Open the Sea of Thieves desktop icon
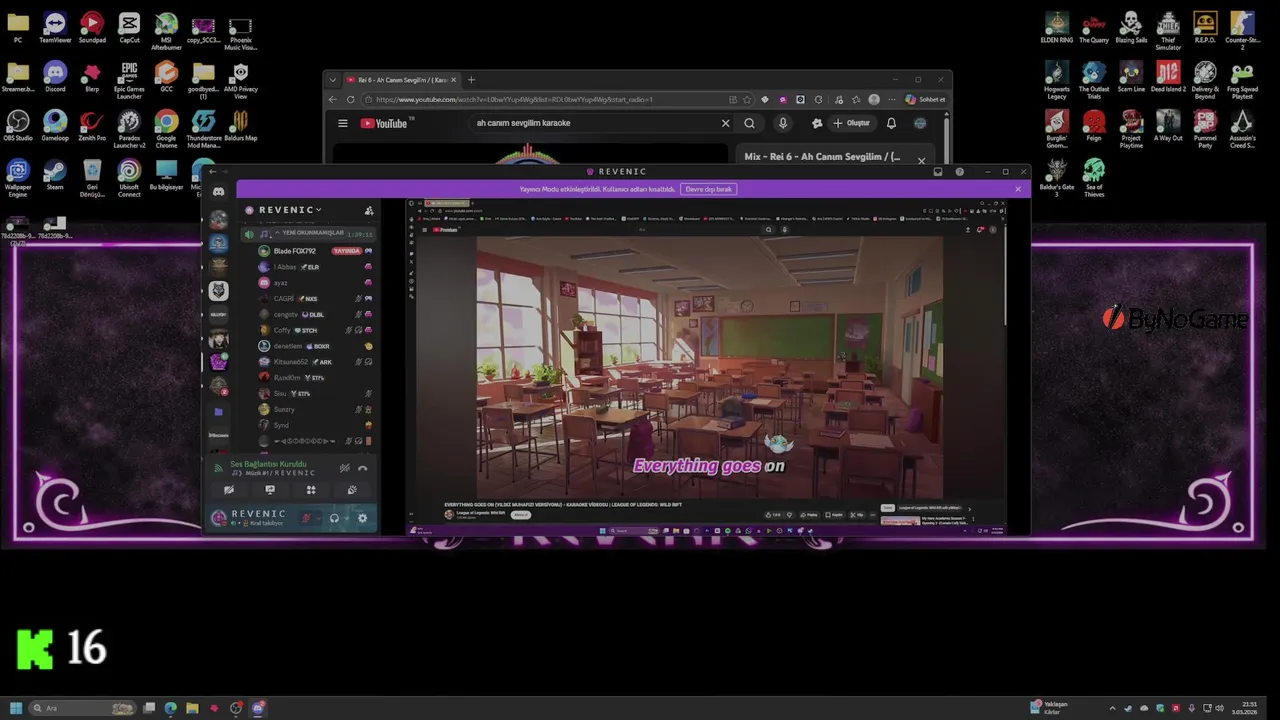Image resolution: width=1280 pixels, height=720 pixels. point(1094,177)
